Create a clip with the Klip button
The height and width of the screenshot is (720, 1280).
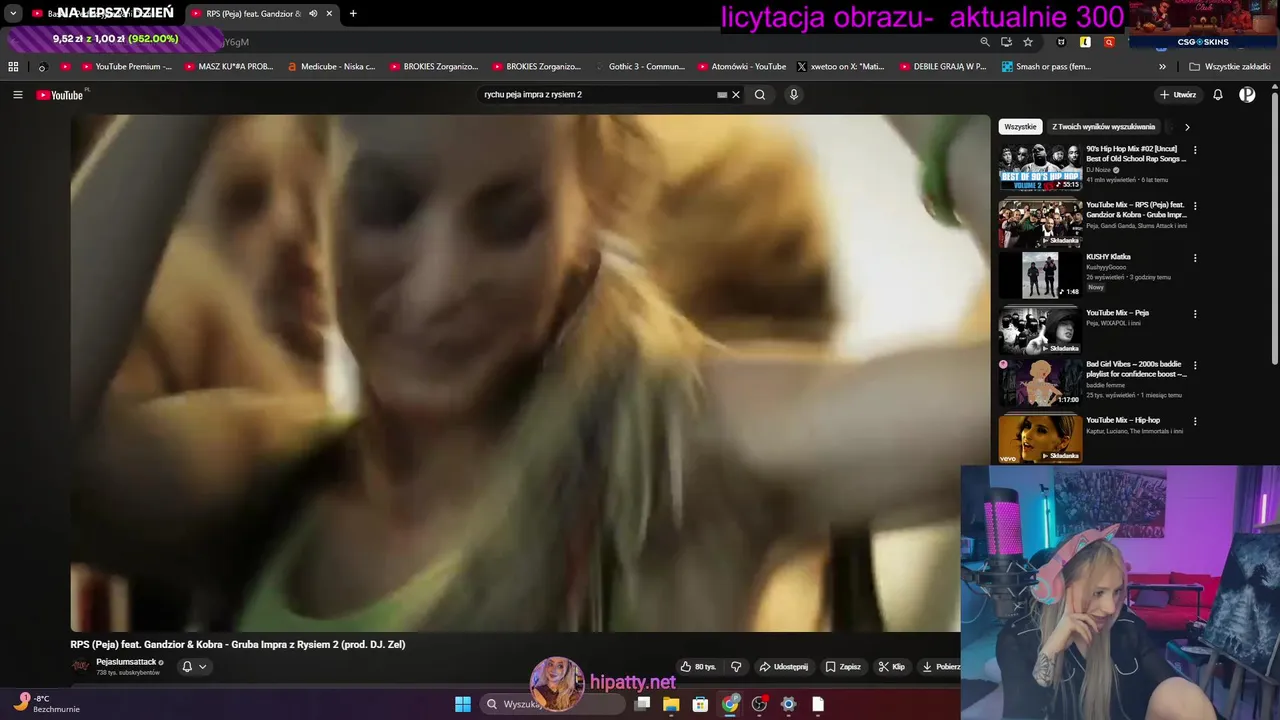[892, 667]
